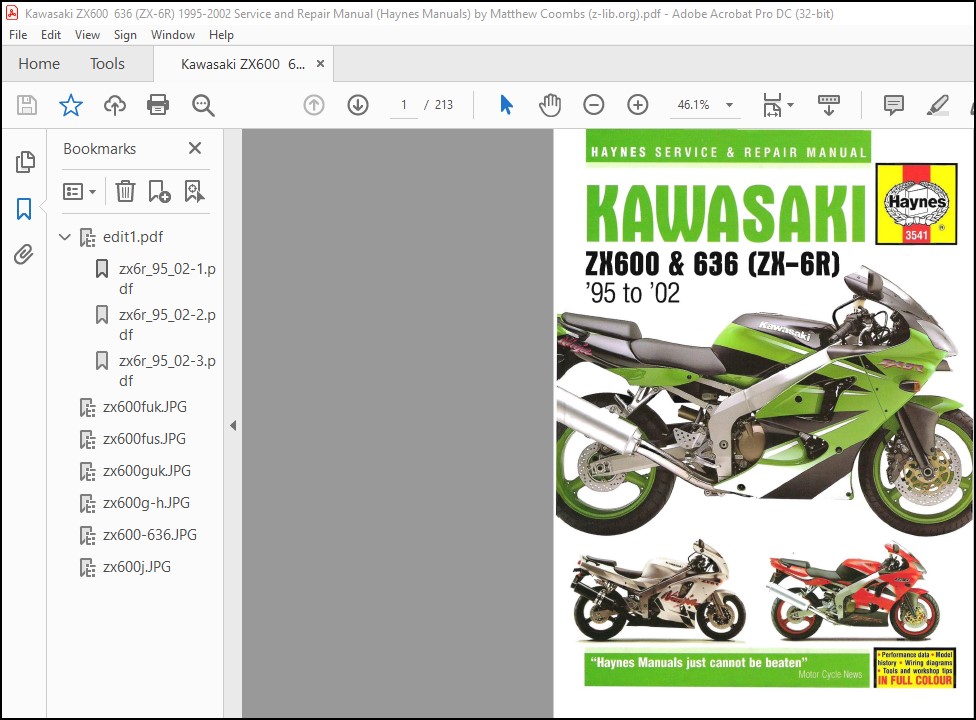Open the Page Thumbnails panel
The width and height of the screenshot is (976, 720).
coord(25,162)
